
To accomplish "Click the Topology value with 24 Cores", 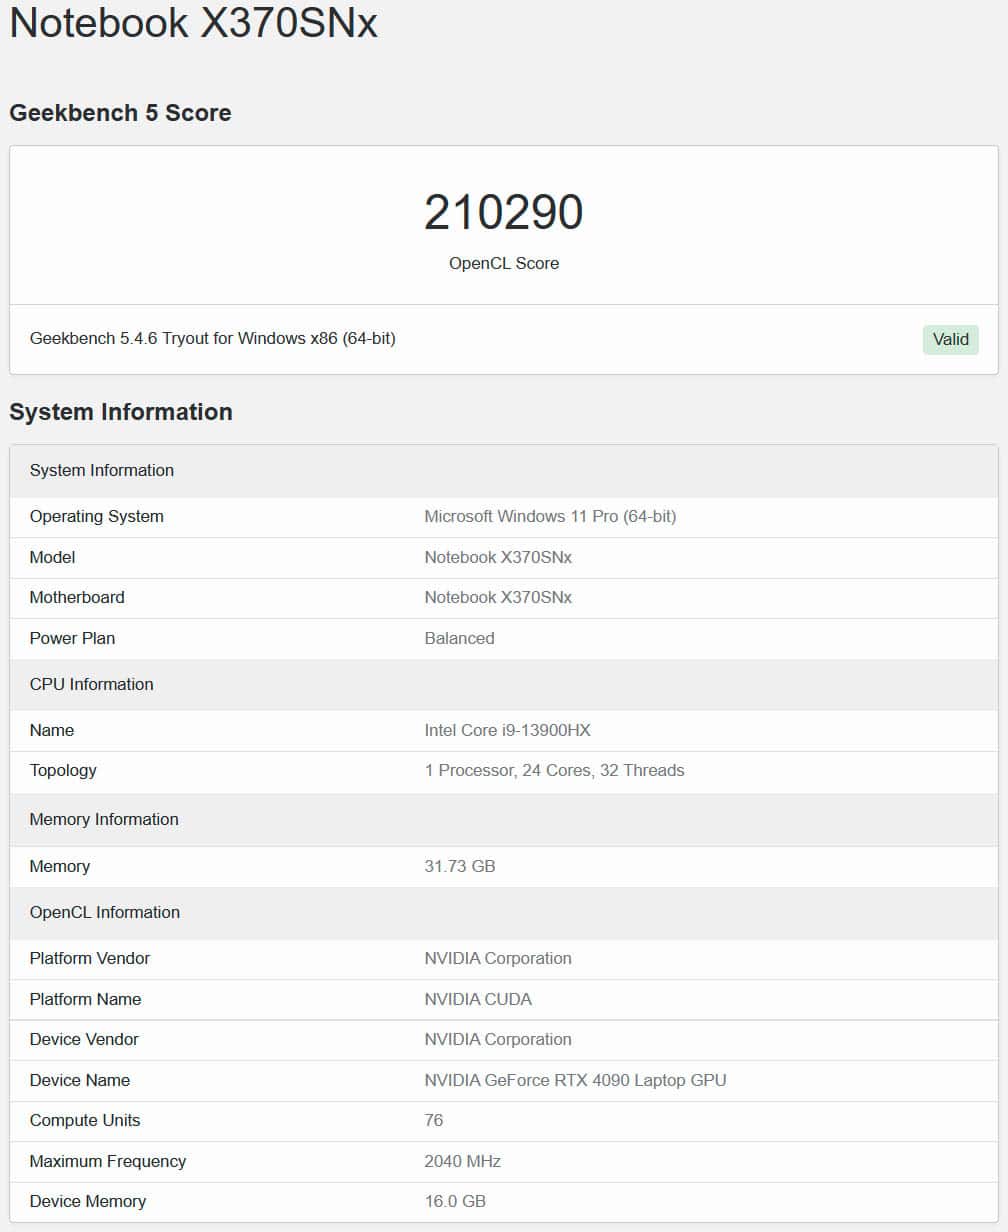I will pos(554,770).
